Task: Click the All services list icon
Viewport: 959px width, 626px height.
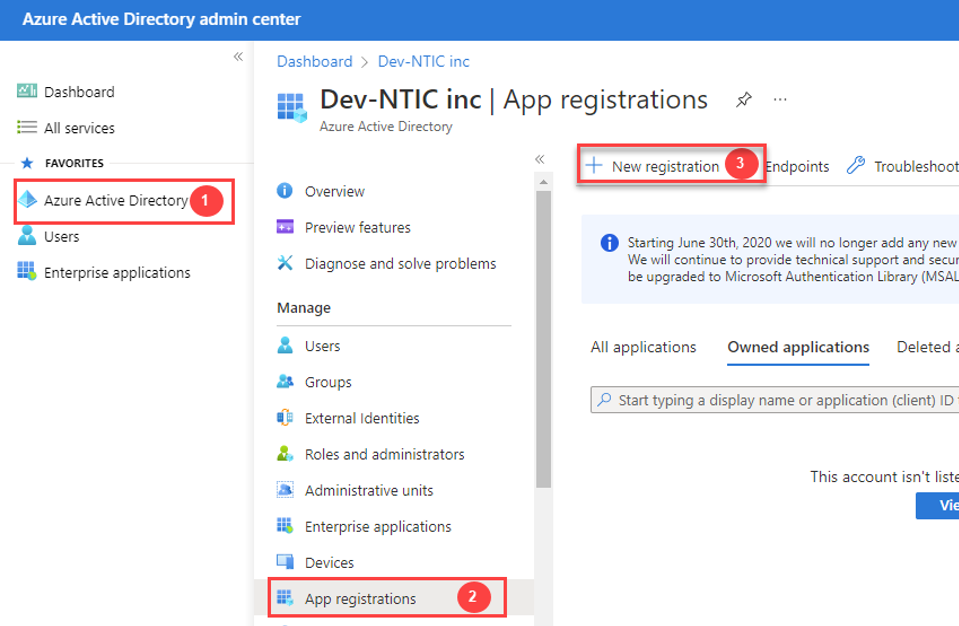Action: 26,127
